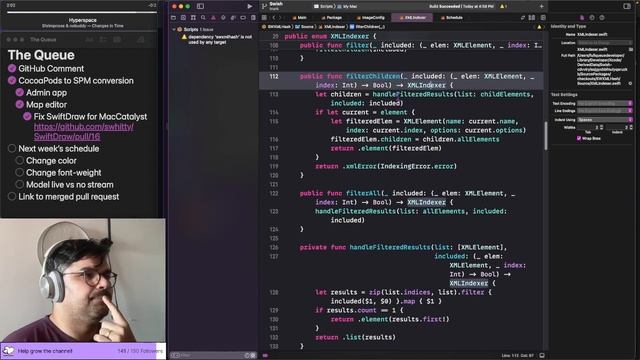Open the test navigator
640x360 pixels.
(x=223, y=18)
